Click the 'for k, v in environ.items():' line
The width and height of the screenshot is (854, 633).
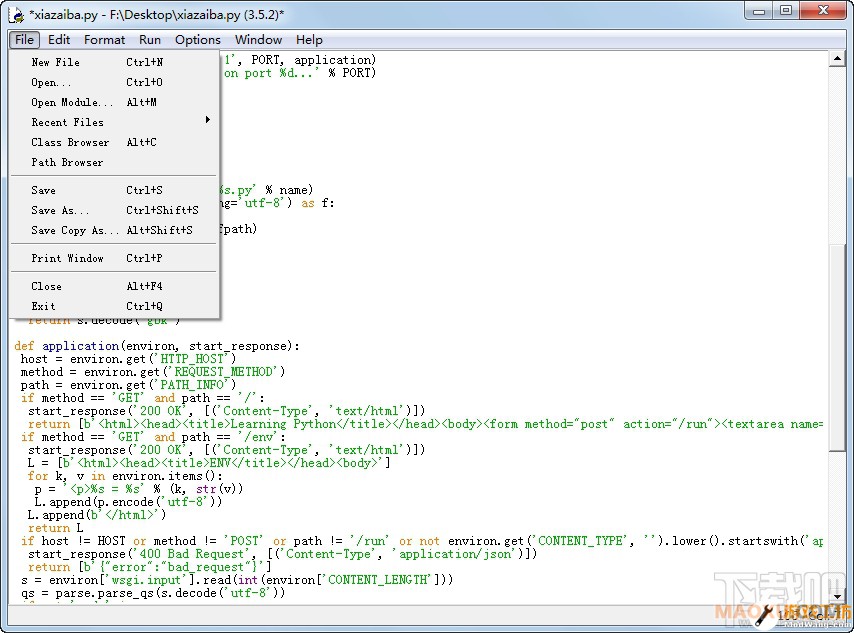pos(125,476)
